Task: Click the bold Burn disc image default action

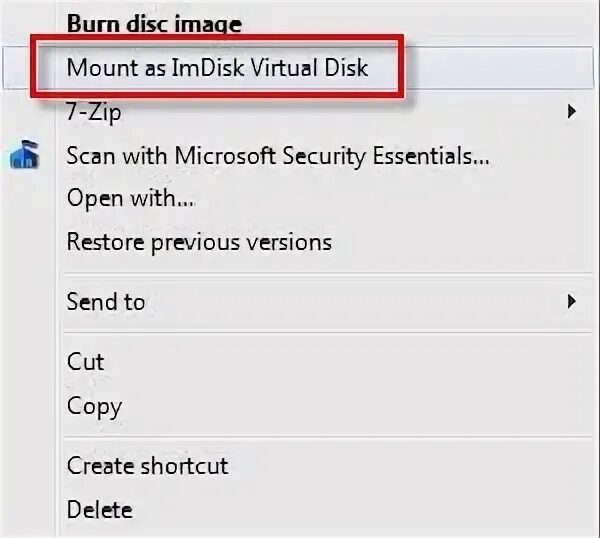Action: [x=154, y=22]
